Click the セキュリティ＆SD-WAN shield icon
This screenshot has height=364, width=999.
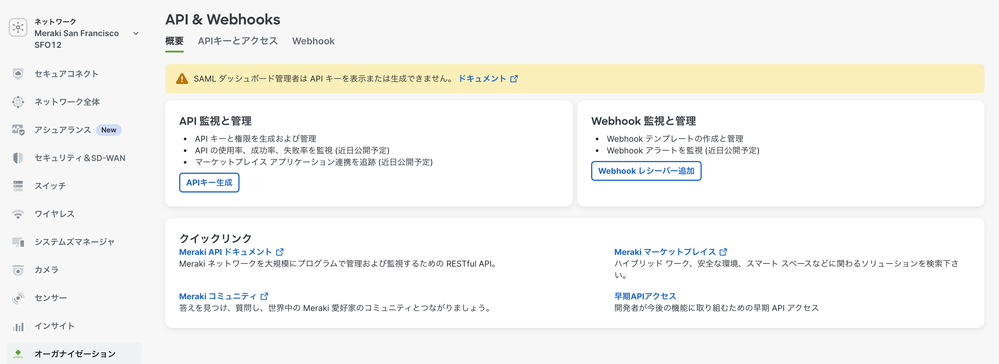tap(18, 157)
